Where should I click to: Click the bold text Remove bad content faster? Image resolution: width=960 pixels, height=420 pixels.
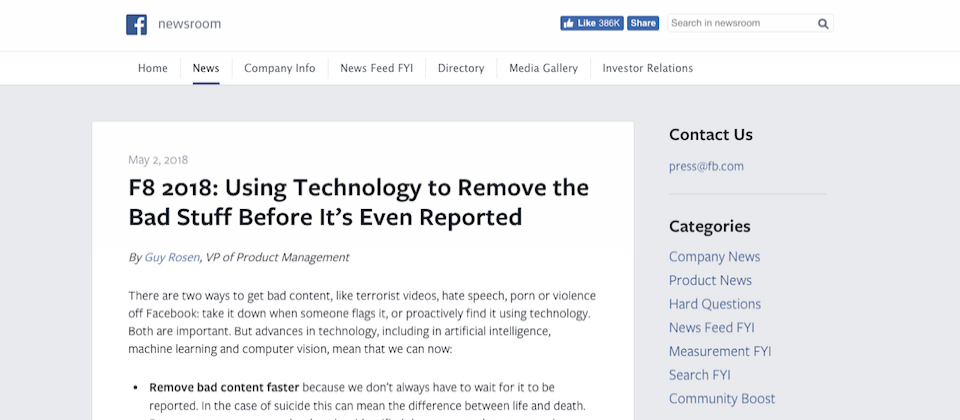(x=224, y=388)
